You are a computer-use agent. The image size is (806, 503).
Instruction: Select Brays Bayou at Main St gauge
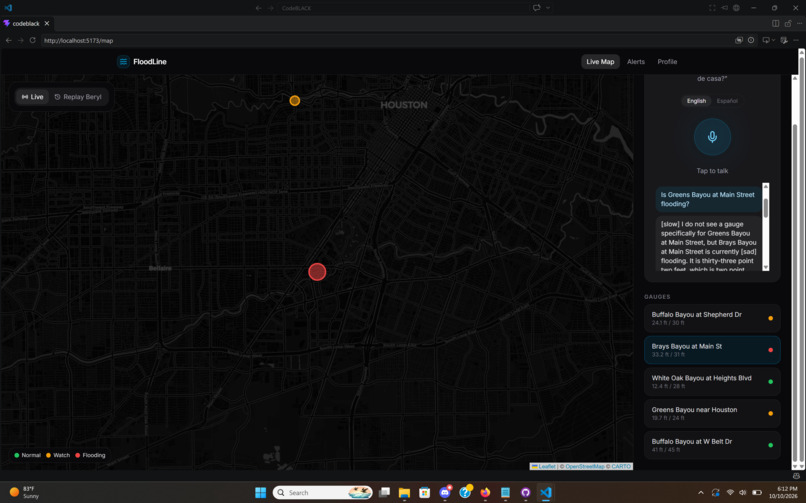pos(712,350)
